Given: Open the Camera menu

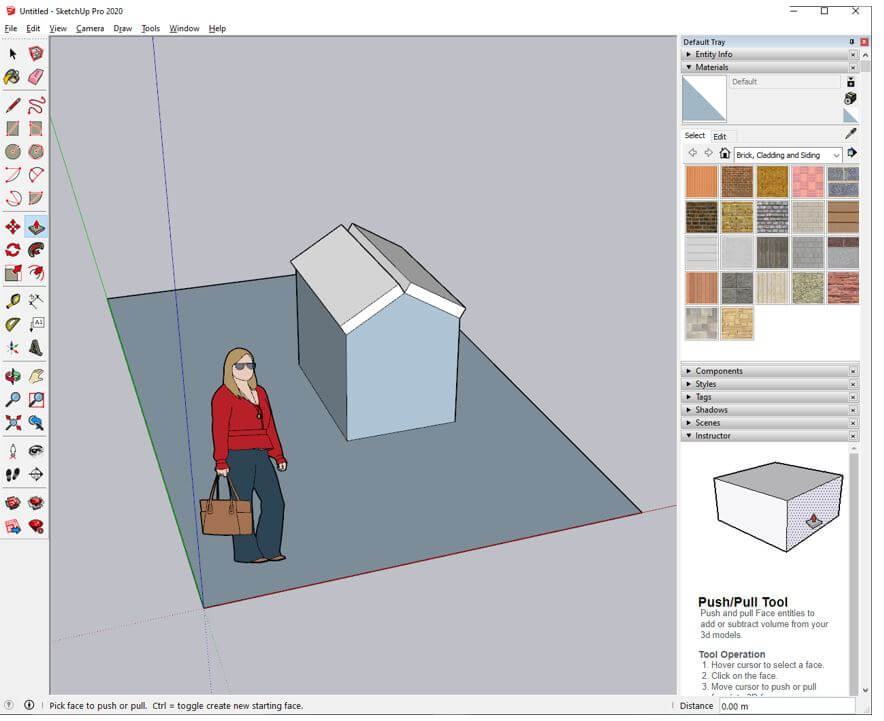Looking at the screenshot, I should pyautogui.click(x=90, y=28).
